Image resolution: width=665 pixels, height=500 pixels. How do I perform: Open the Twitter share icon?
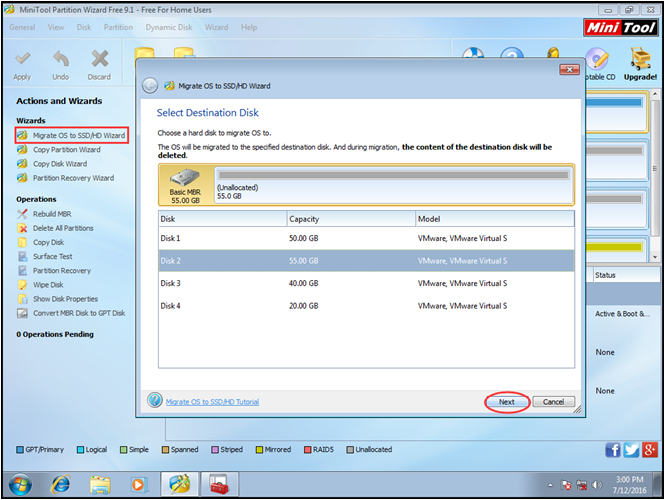pyautogui.click(x=631, y=450)
